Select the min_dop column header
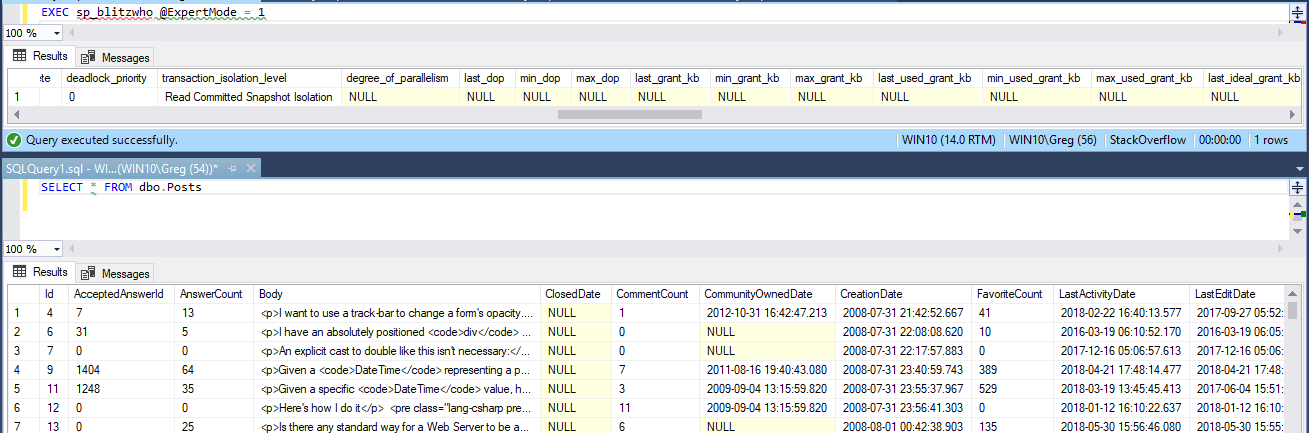The width and height of the screenshot is (1309, 433). coord(544,78)
